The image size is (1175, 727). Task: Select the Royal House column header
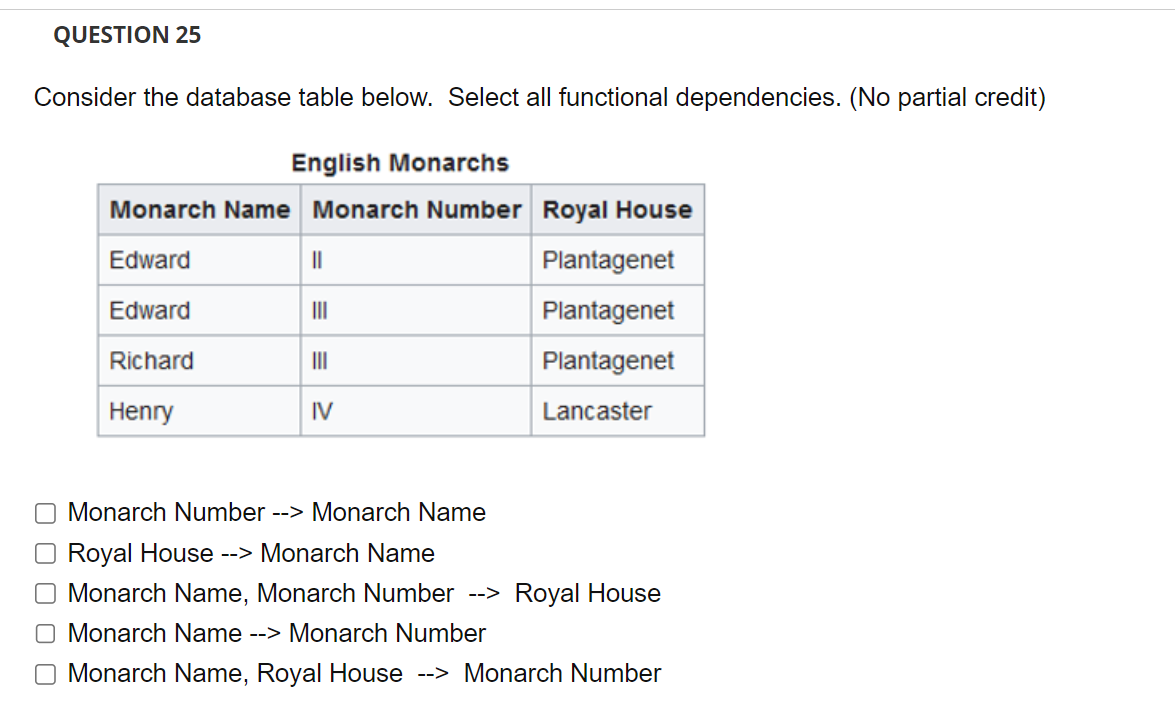click(x=617, y=210)
